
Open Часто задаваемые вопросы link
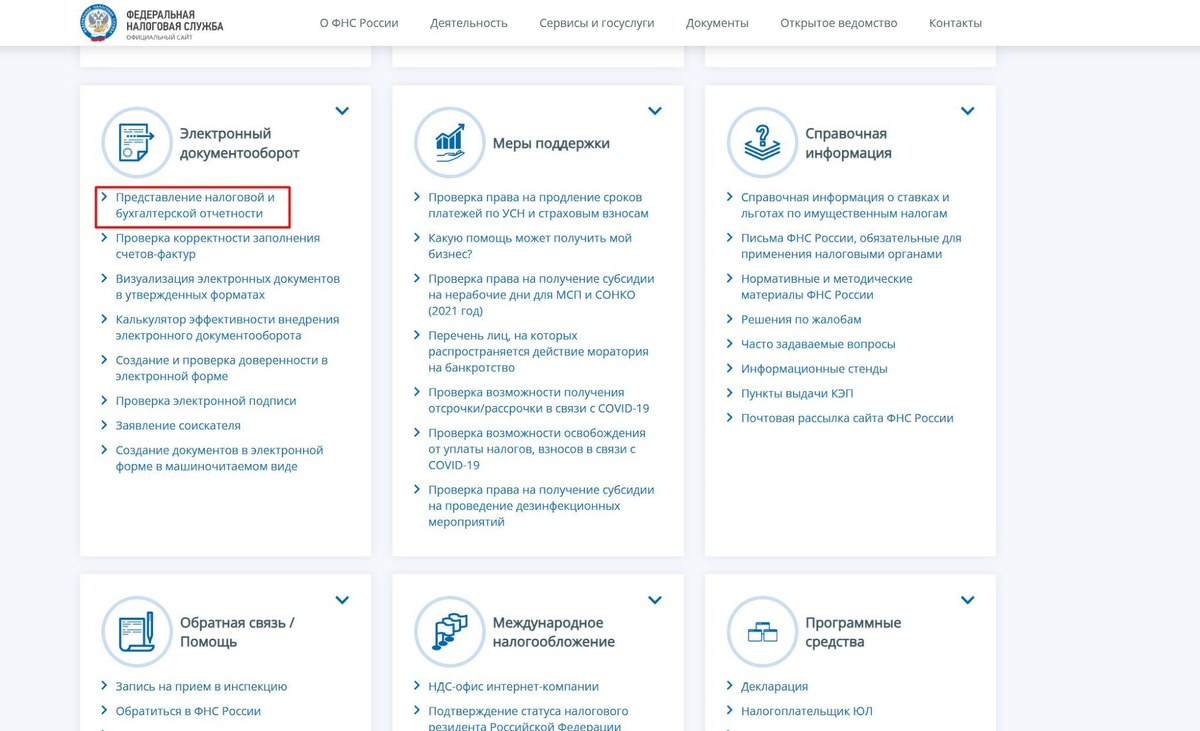(818, 344)
